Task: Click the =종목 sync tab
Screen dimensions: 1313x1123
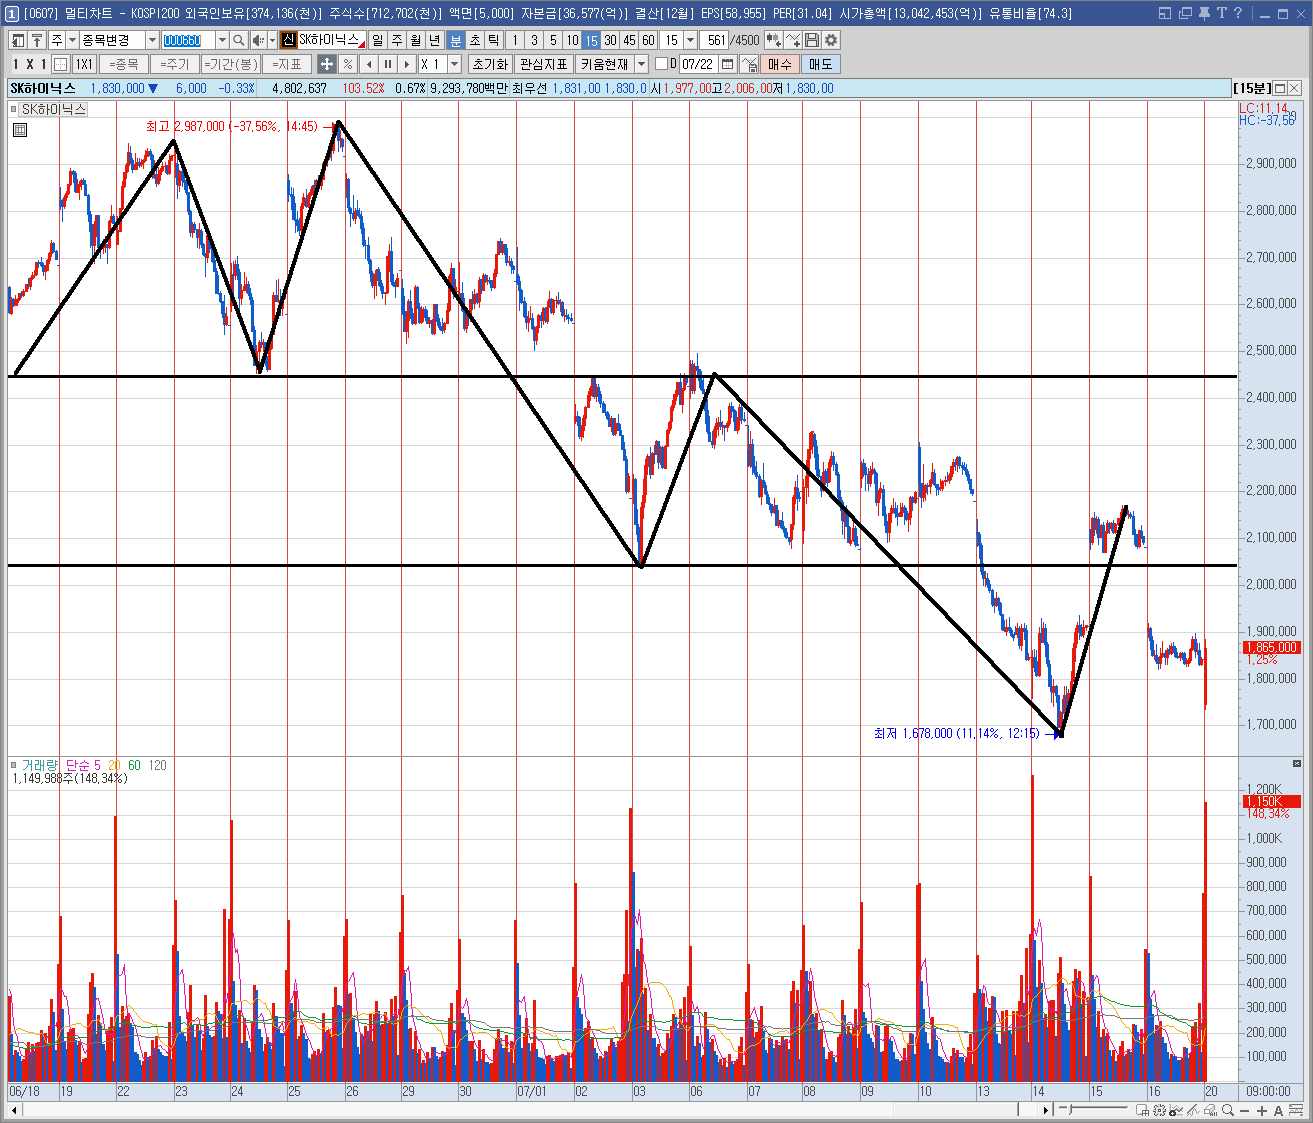Action: tap(124, 64)
